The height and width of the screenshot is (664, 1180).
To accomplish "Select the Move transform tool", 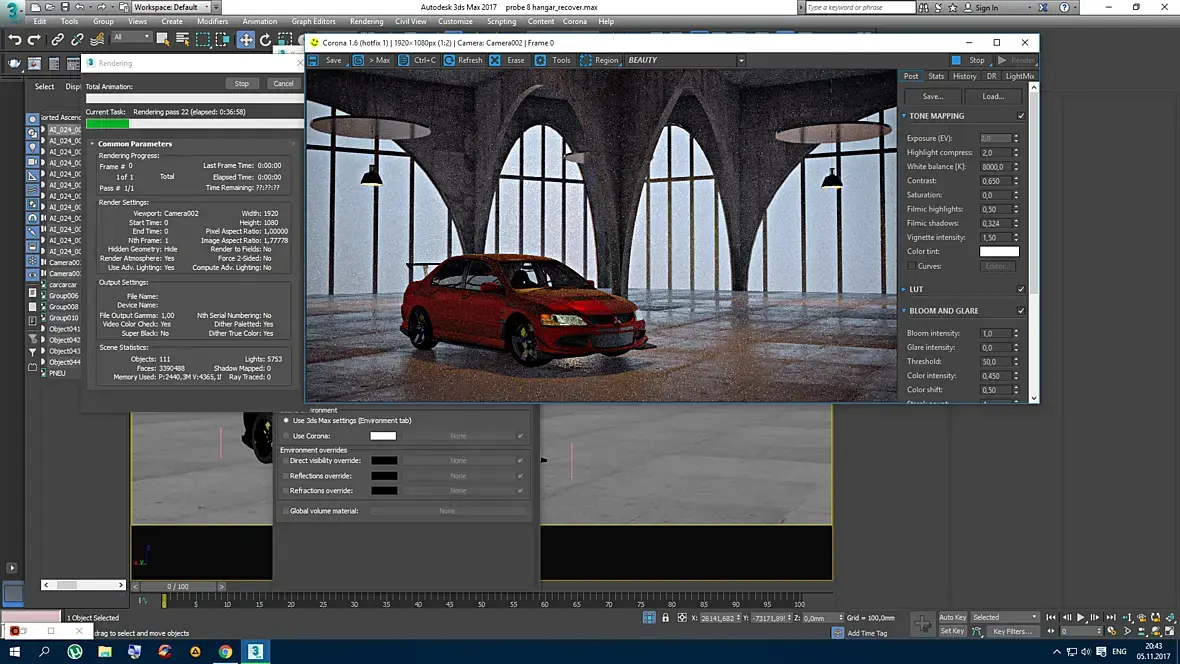I will coord(245,40).
